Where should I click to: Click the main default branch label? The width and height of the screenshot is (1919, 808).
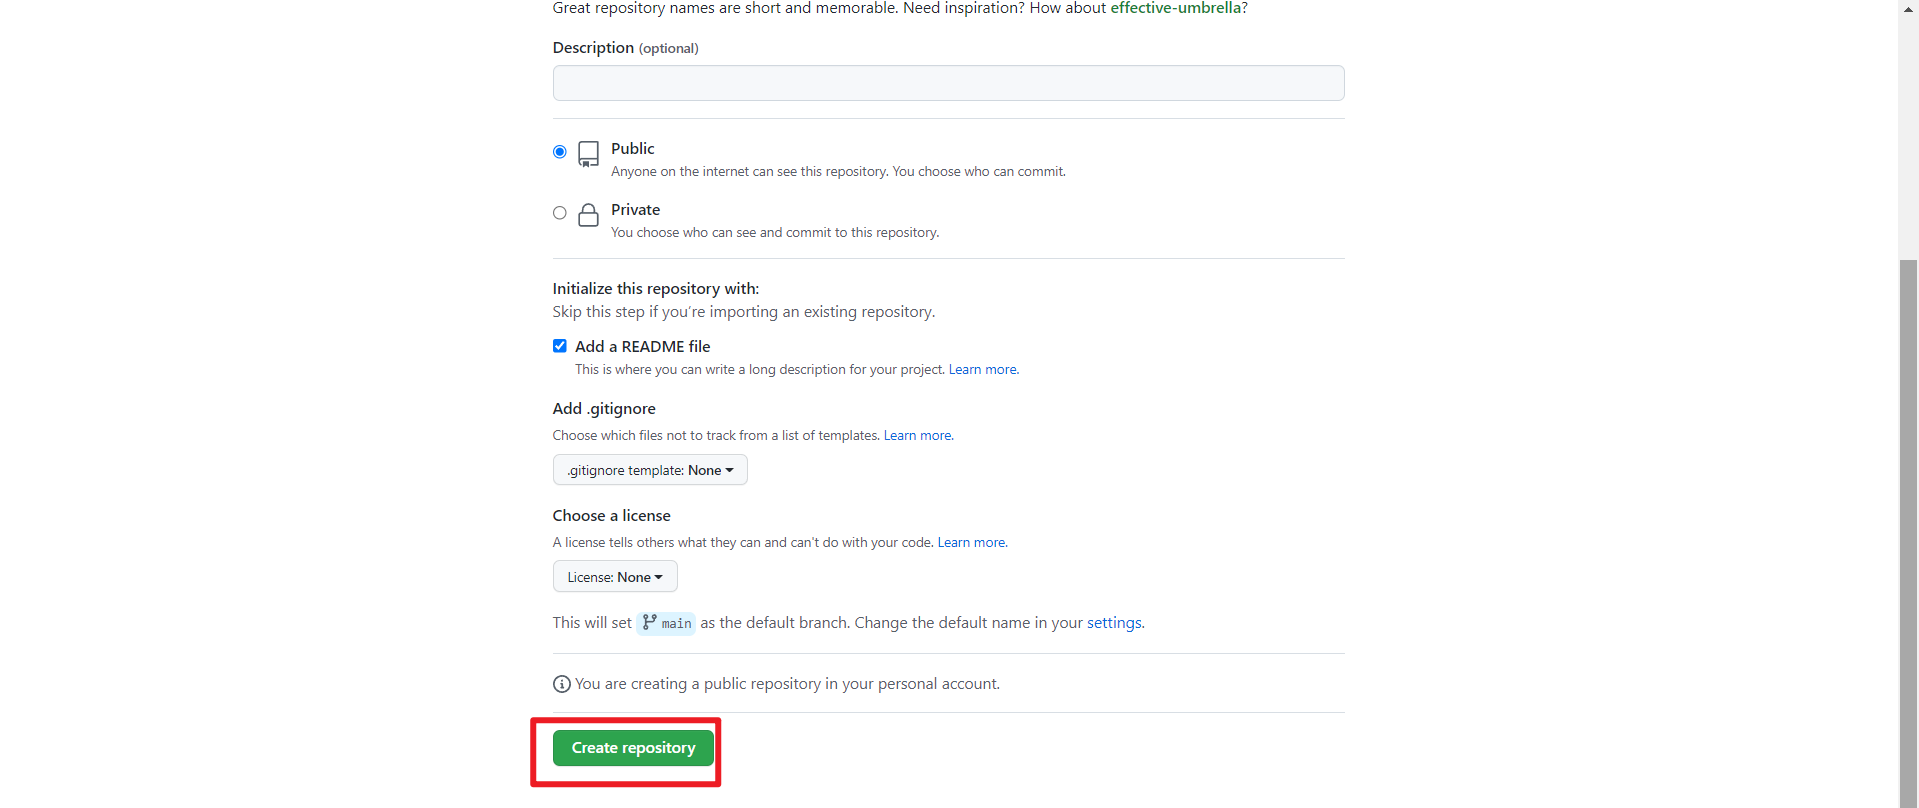[676, 623]
